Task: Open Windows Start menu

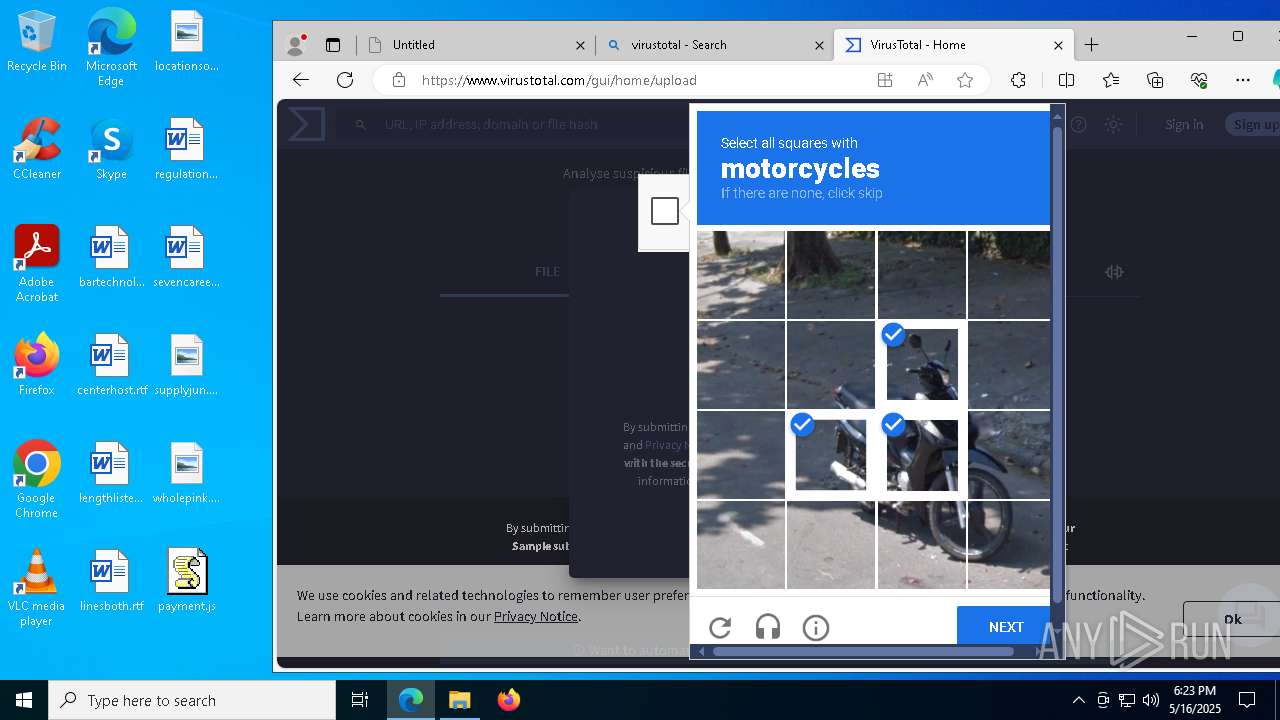Action: pos(24,700)
